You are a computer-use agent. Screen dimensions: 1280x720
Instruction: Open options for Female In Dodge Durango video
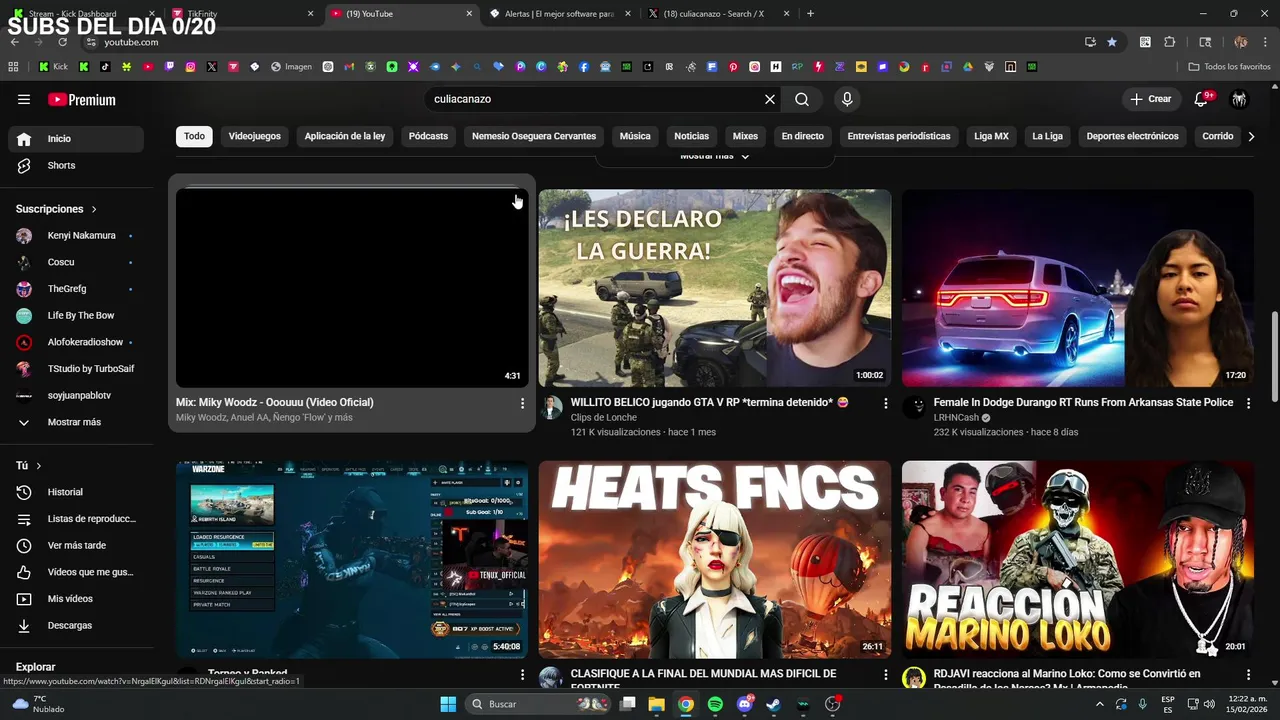tap(1248, 403)
